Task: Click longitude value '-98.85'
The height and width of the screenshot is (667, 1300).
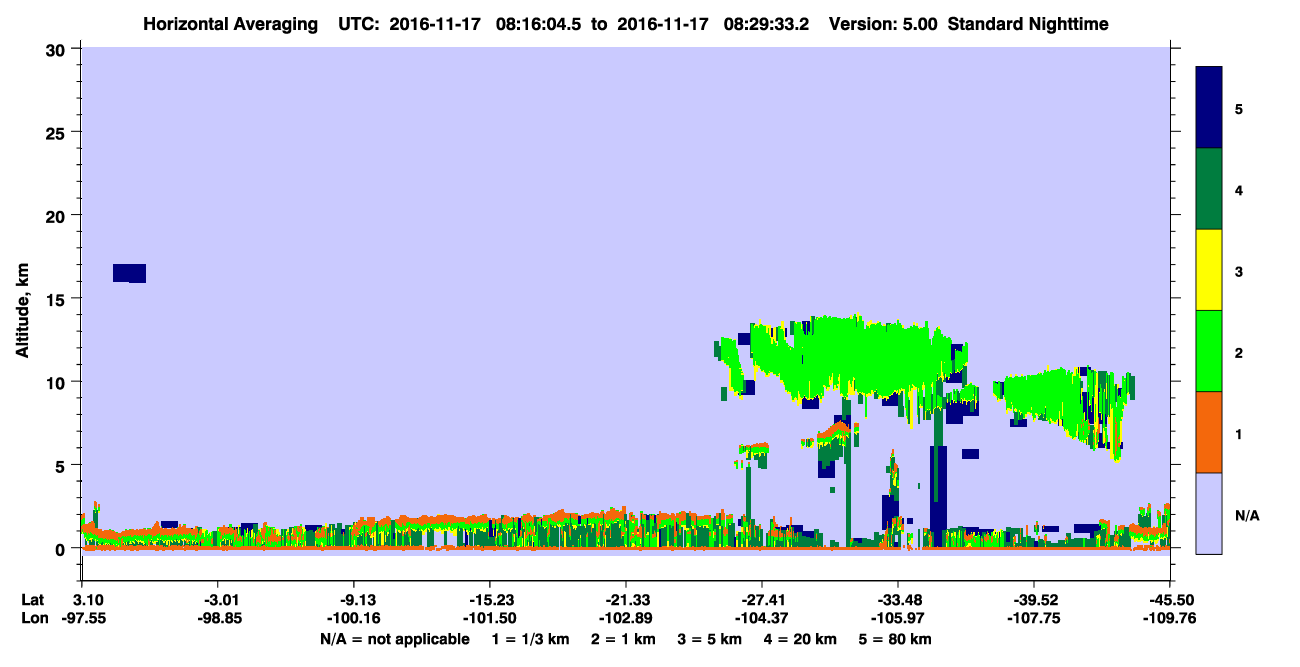Action: pyautogui.click(x=218, y=618)
